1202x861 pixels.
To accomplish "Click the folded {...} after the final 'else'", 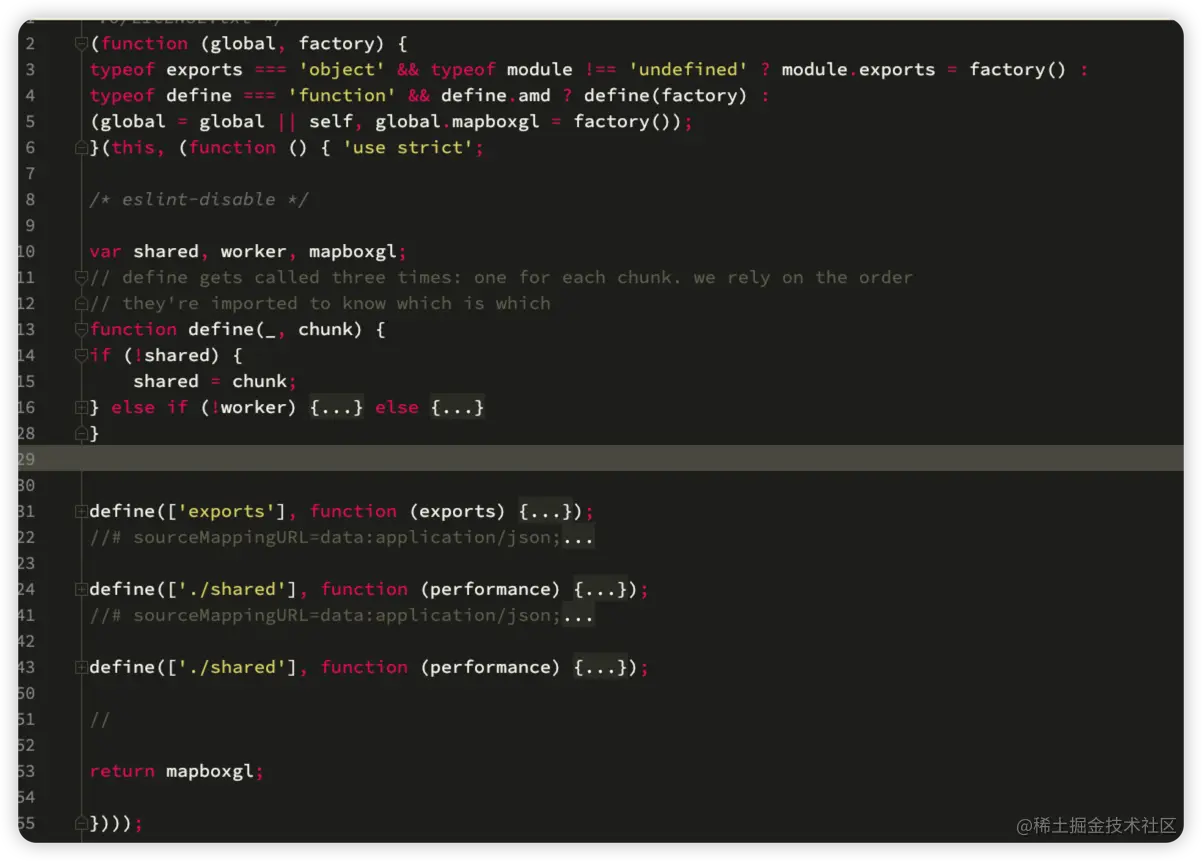I will click(457, 407).
